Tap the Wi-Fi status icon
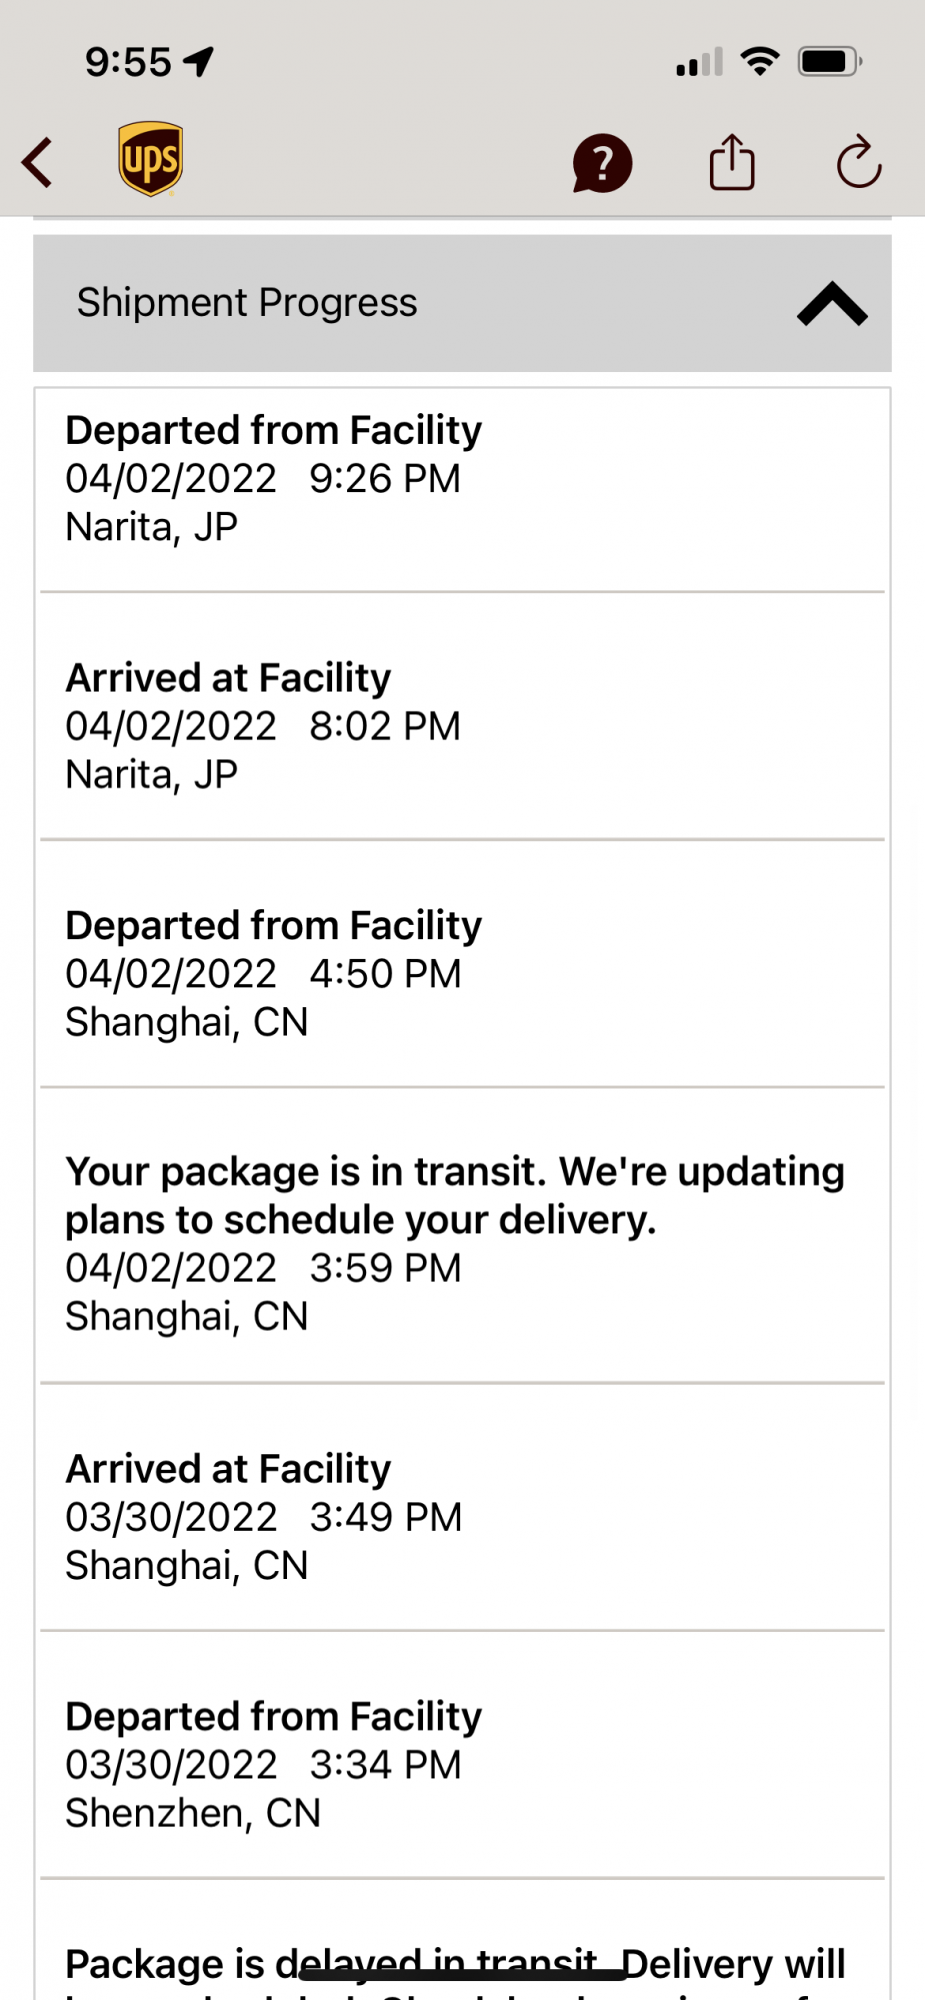Viewport: 925px width, 2000px height. [760, 62]
